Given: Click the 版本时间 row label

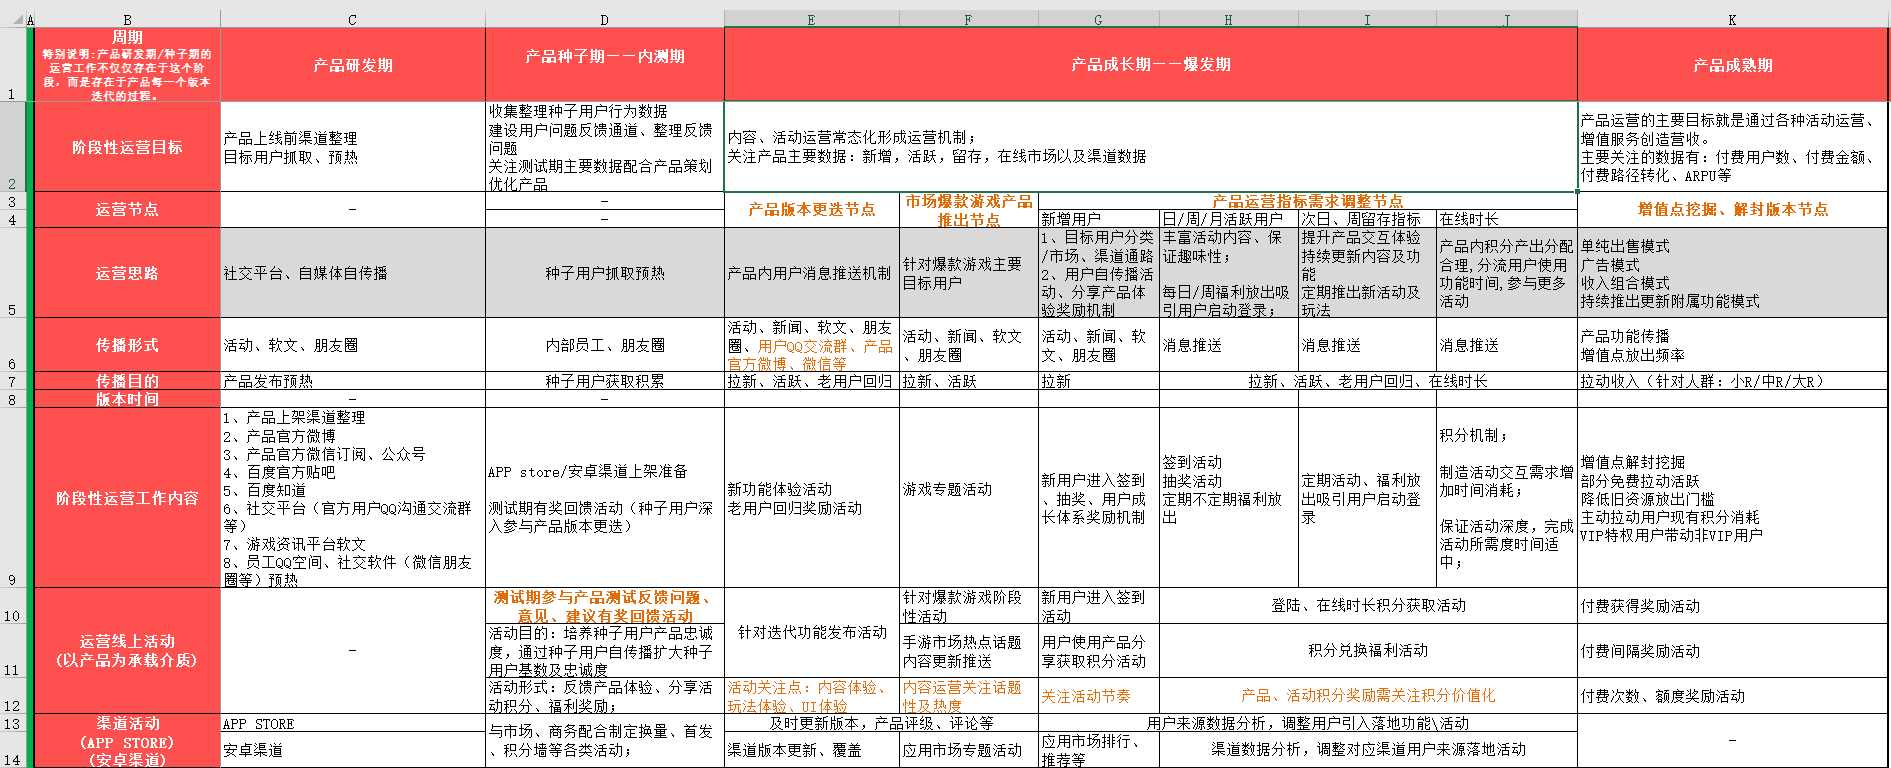Looking at the screenshot, I should point(127,399).
